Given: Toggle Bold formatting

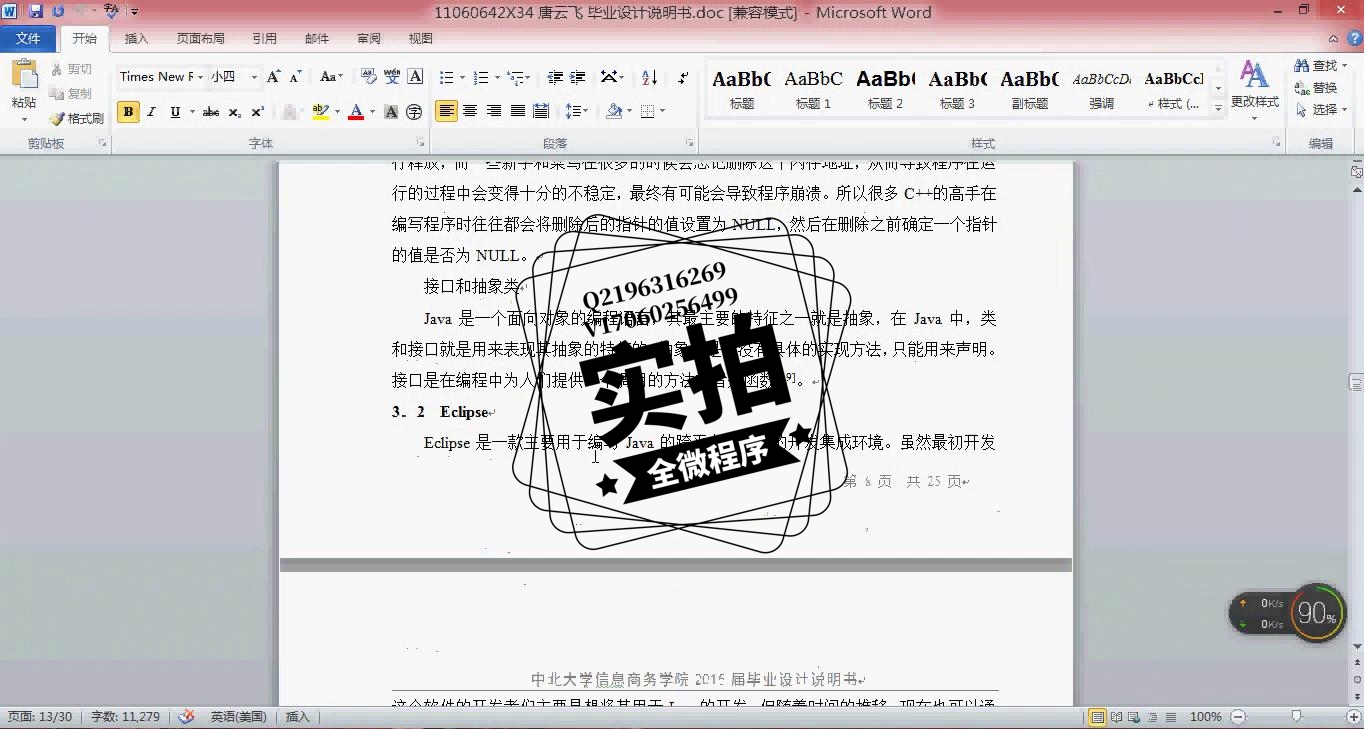Looking at the screenshot, I should pos(128,112).
